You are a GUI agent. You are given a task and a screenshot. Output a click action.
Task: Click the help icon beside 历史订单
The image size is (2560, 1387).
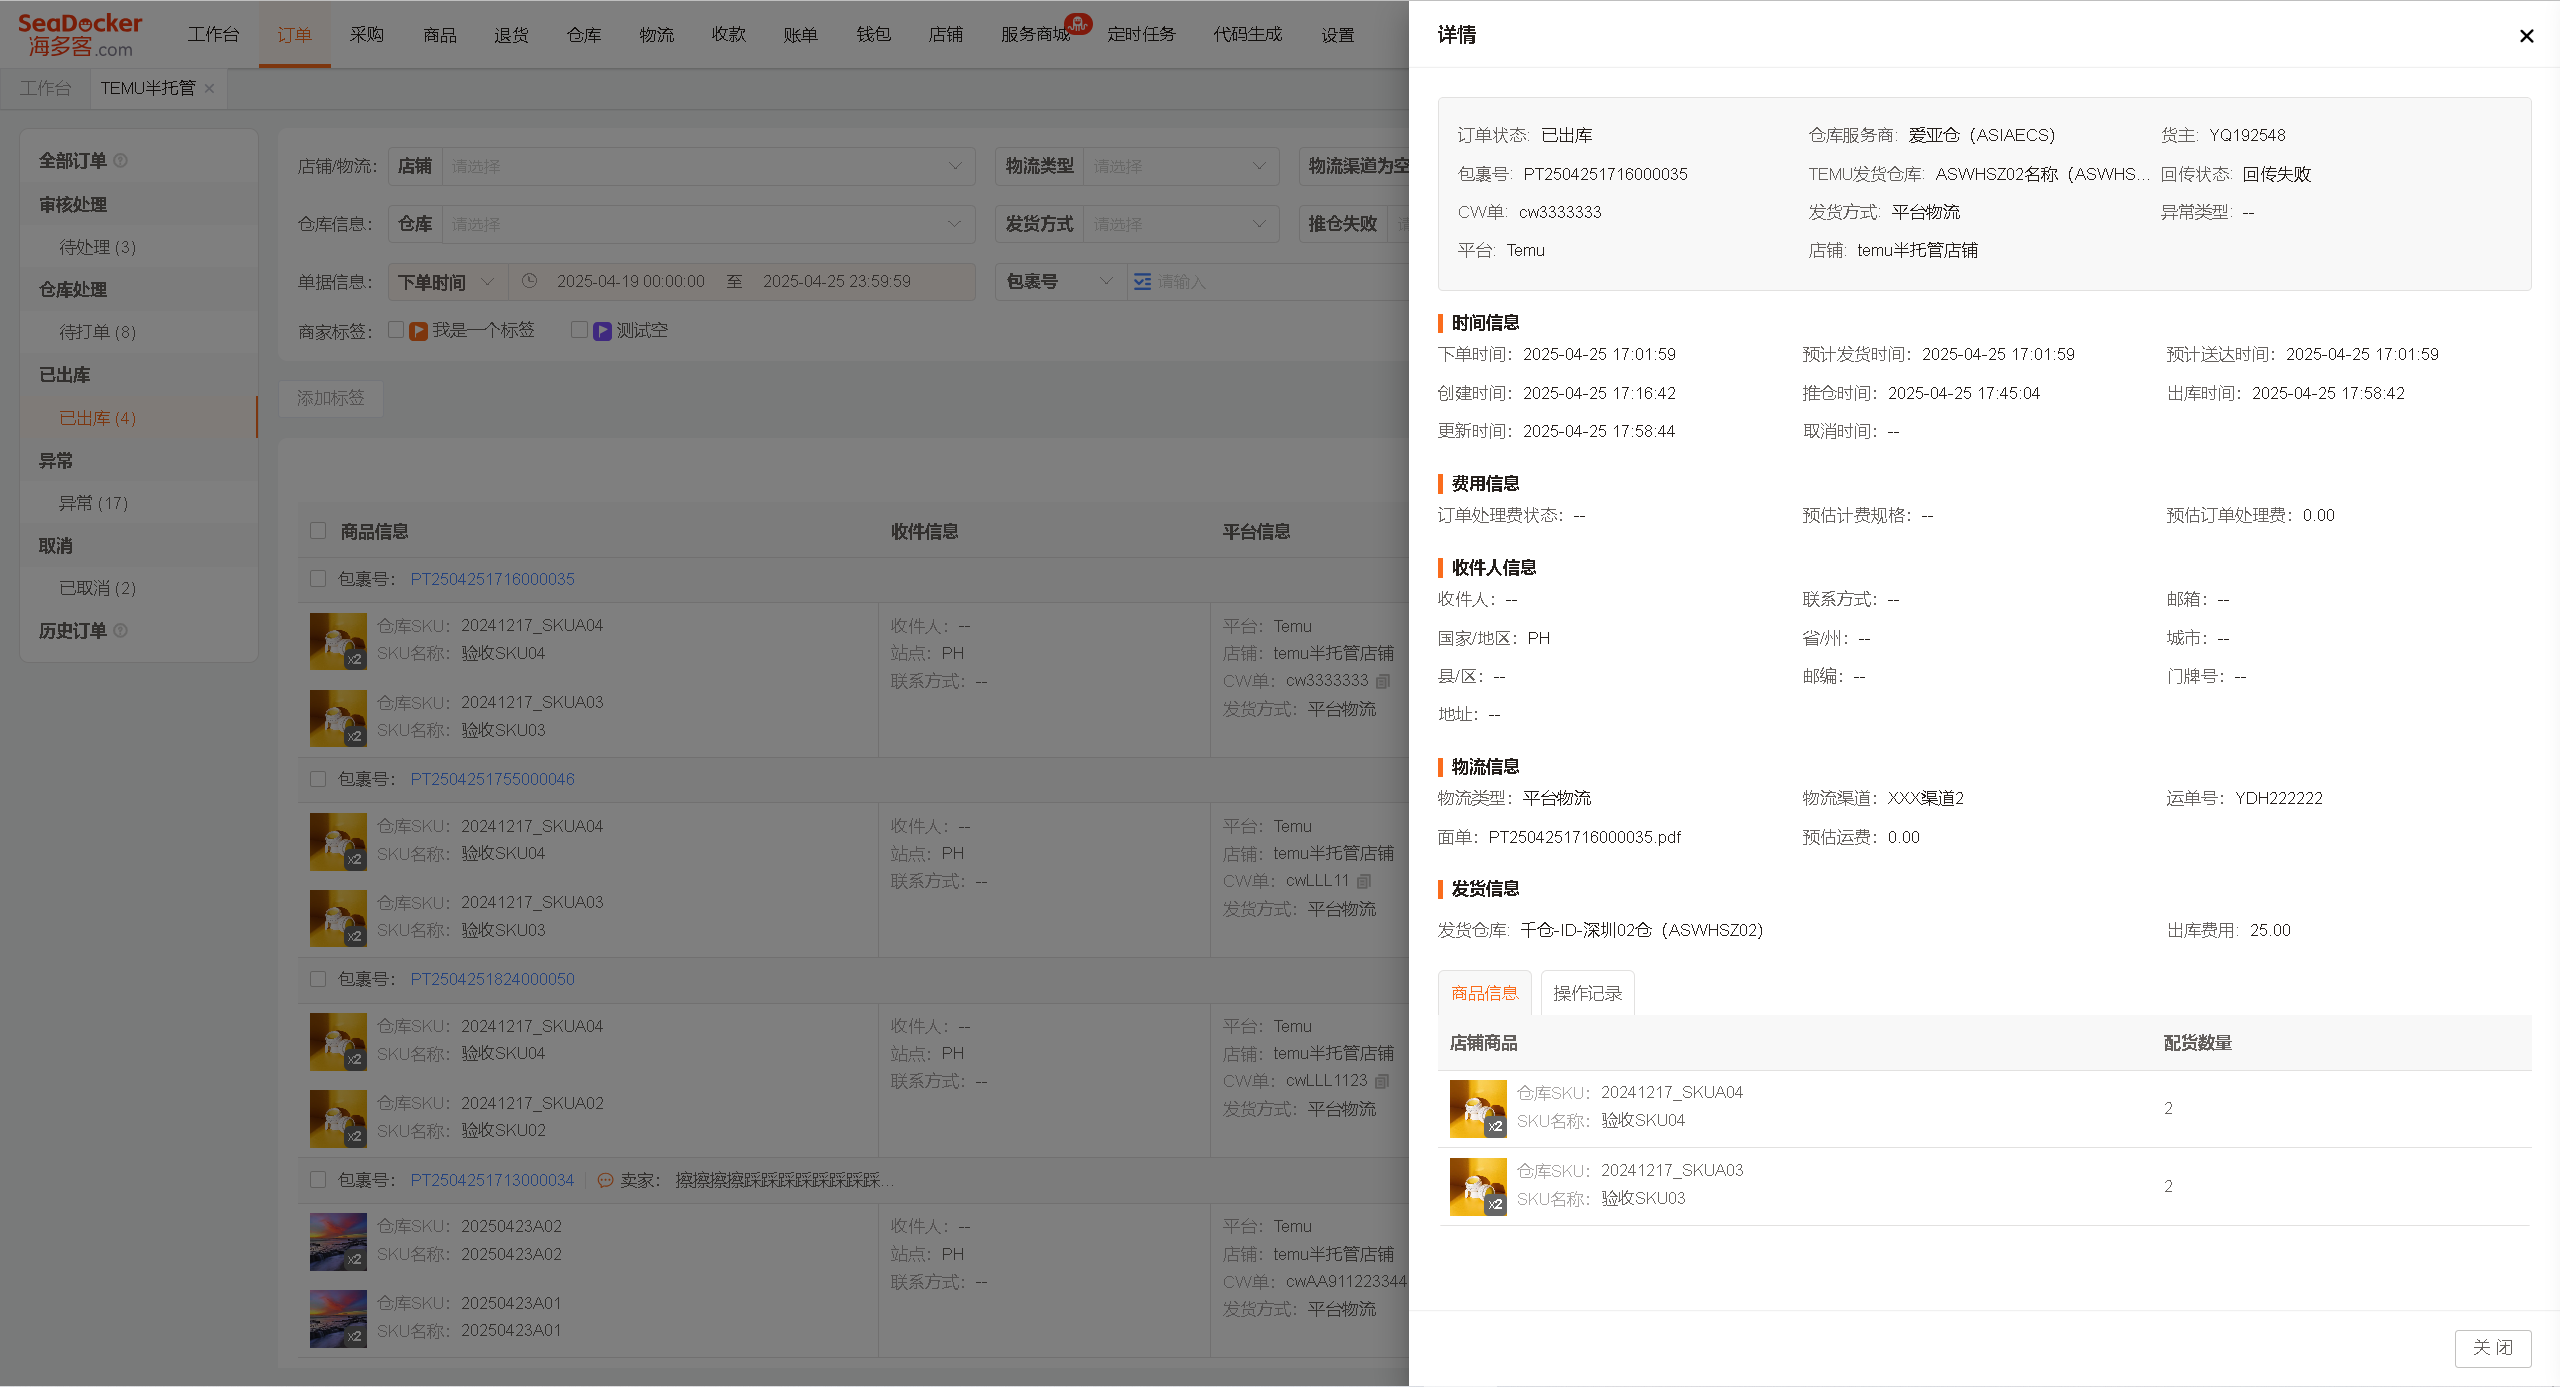coord(121,631)
